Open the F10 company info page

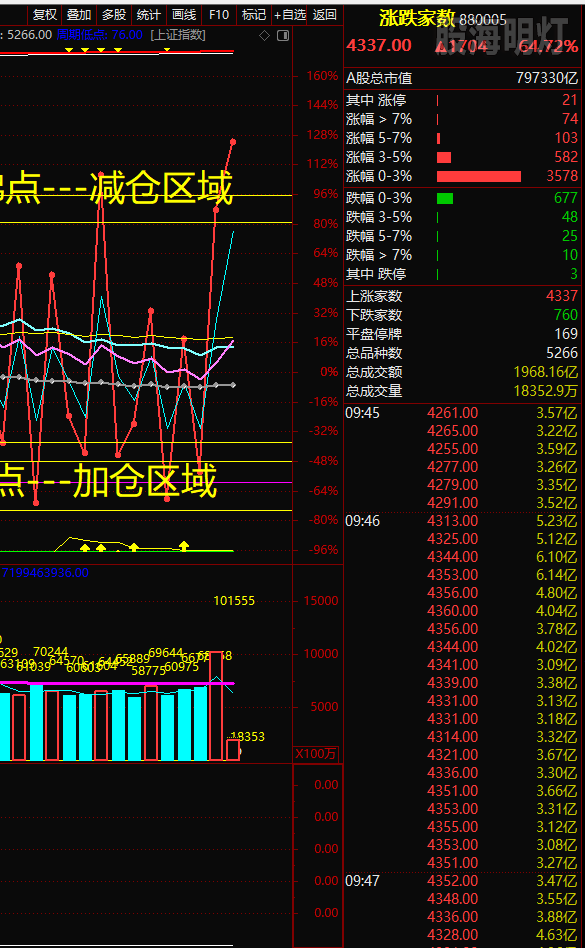coord(219,15)
